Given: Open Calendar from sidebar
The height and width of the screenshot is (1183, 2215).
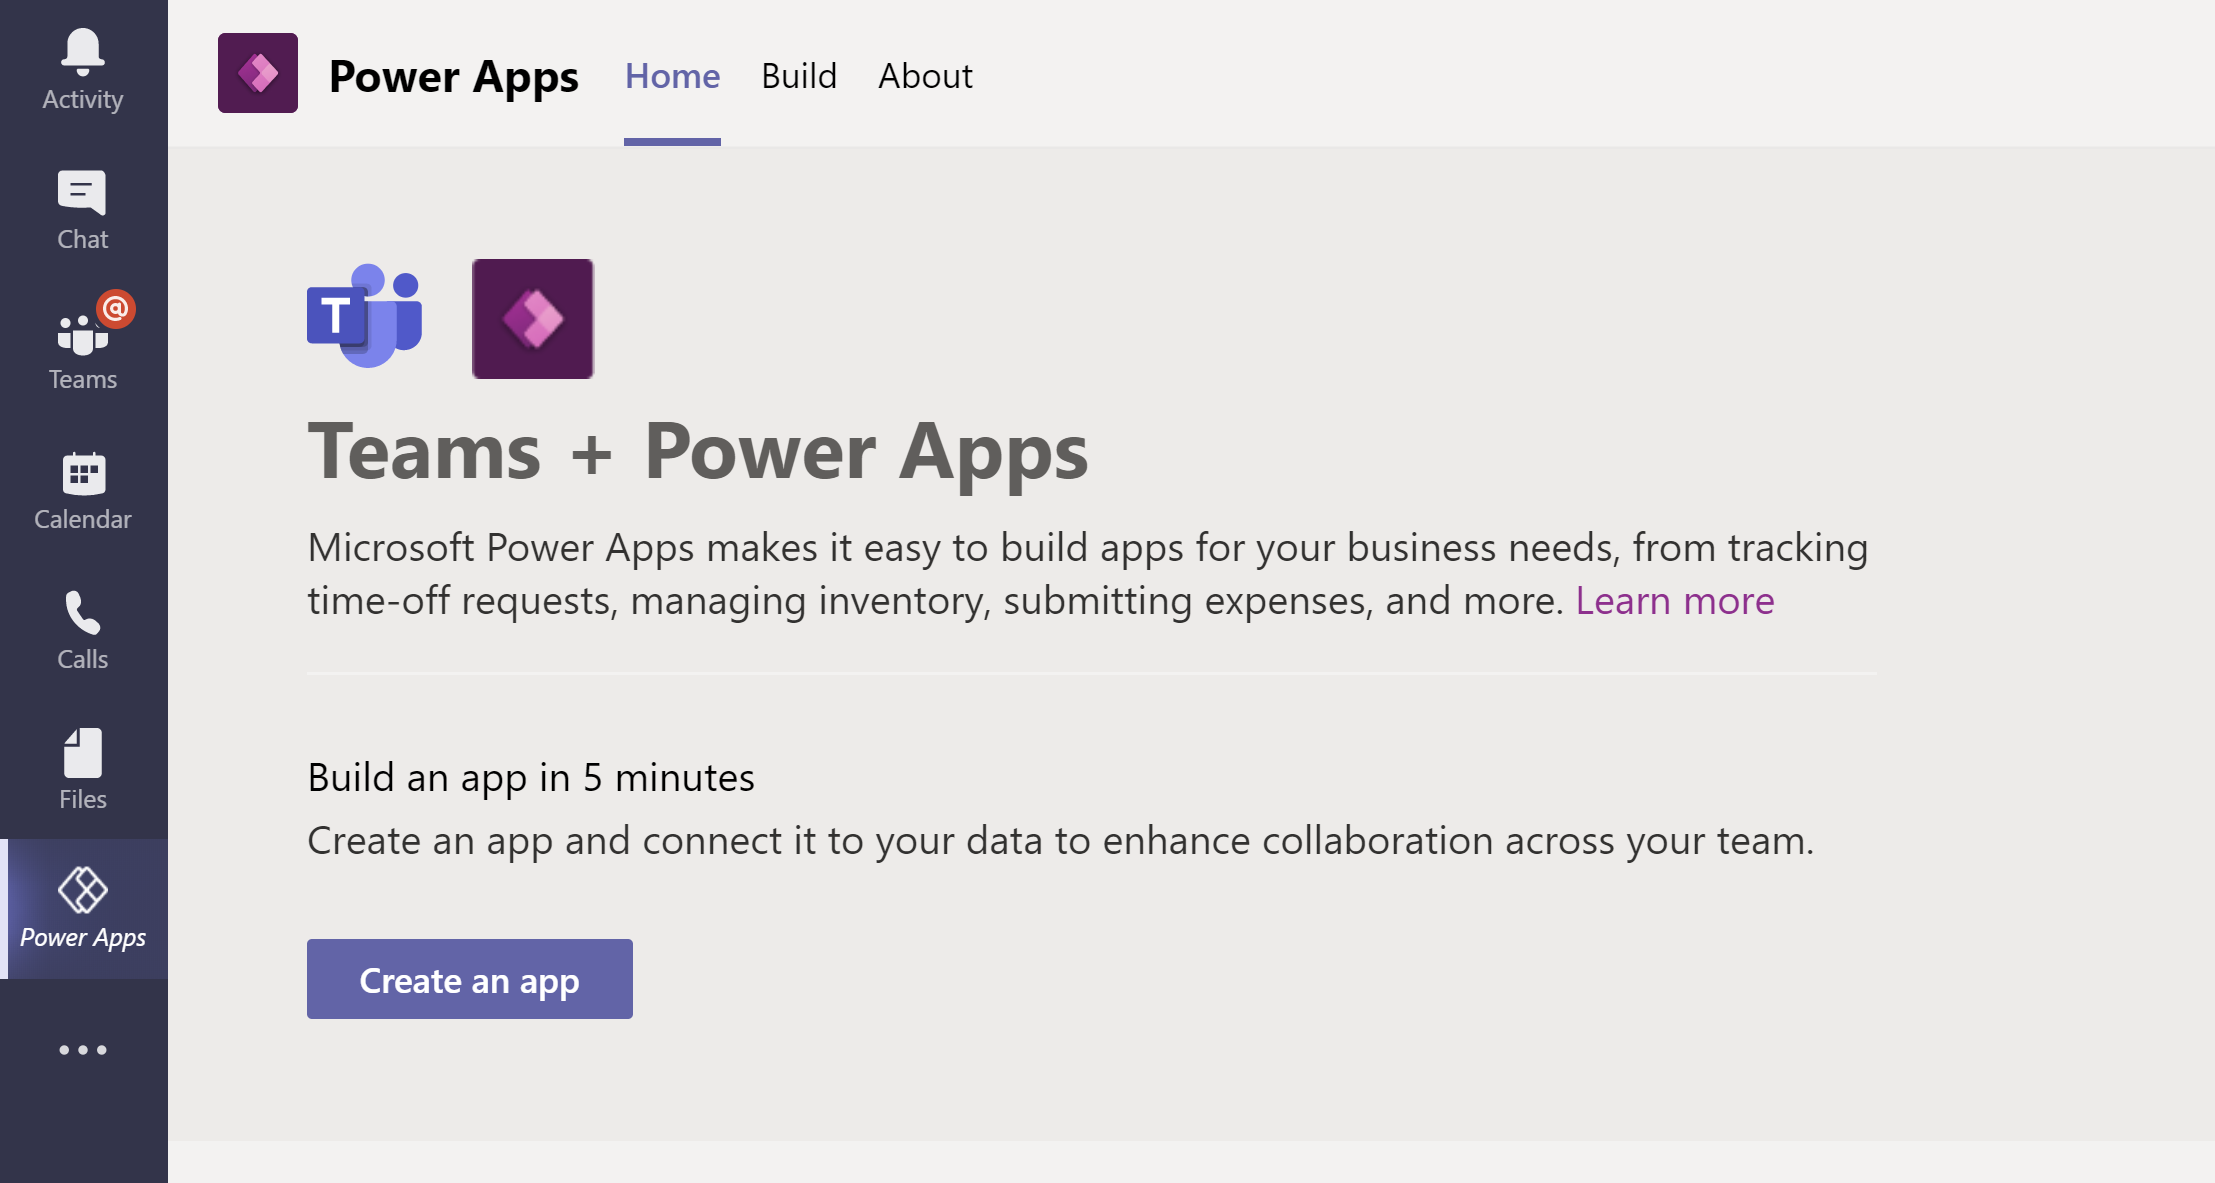Looking at the screenshot, I should click(82, 490).
